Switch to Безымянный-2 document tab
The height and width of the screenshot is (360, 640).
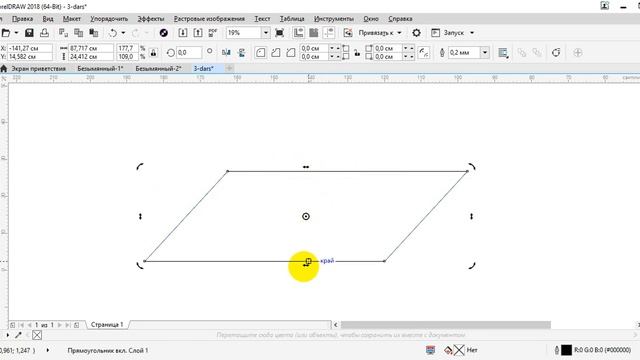[x=158, y=69]
